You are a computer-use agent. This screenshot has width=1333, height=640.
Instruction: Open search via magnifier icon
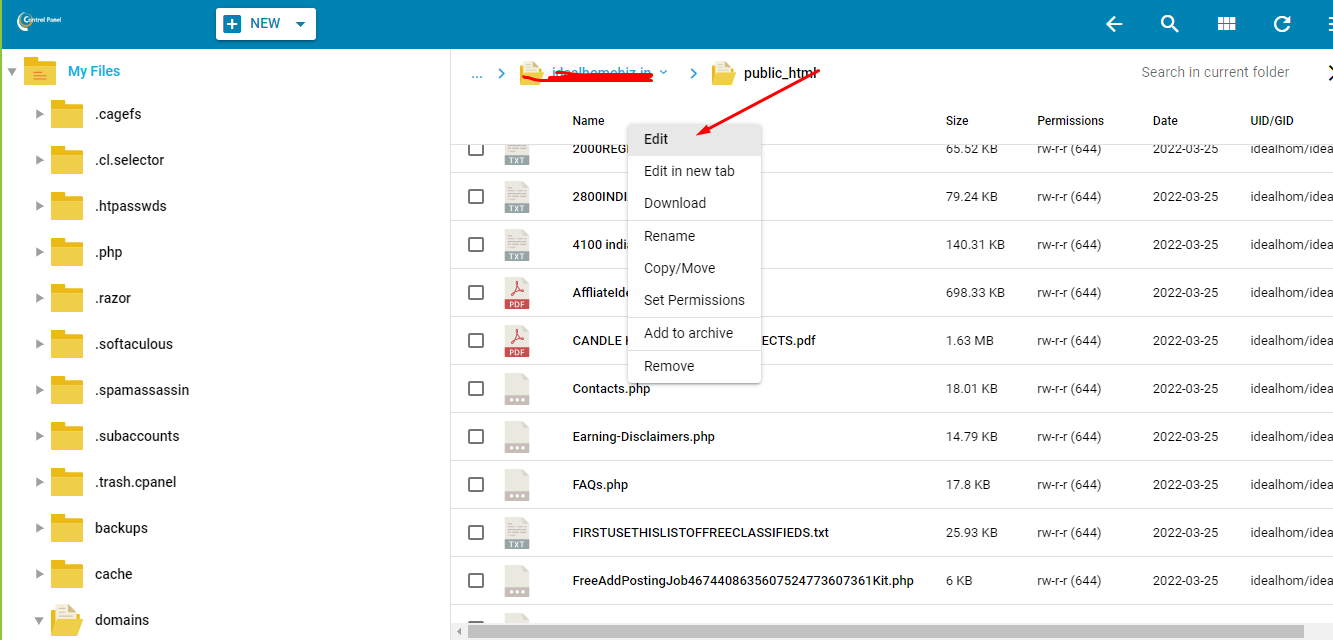point(1170,24)
